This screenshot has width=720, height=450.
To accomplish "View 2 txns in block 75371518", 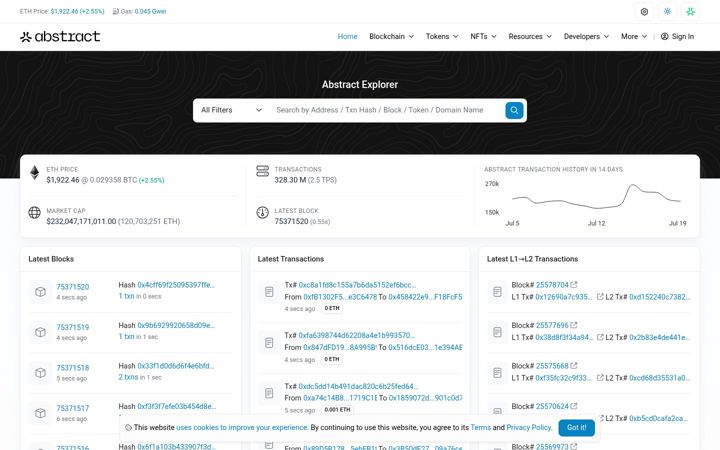I will click(x=128, y=377).
